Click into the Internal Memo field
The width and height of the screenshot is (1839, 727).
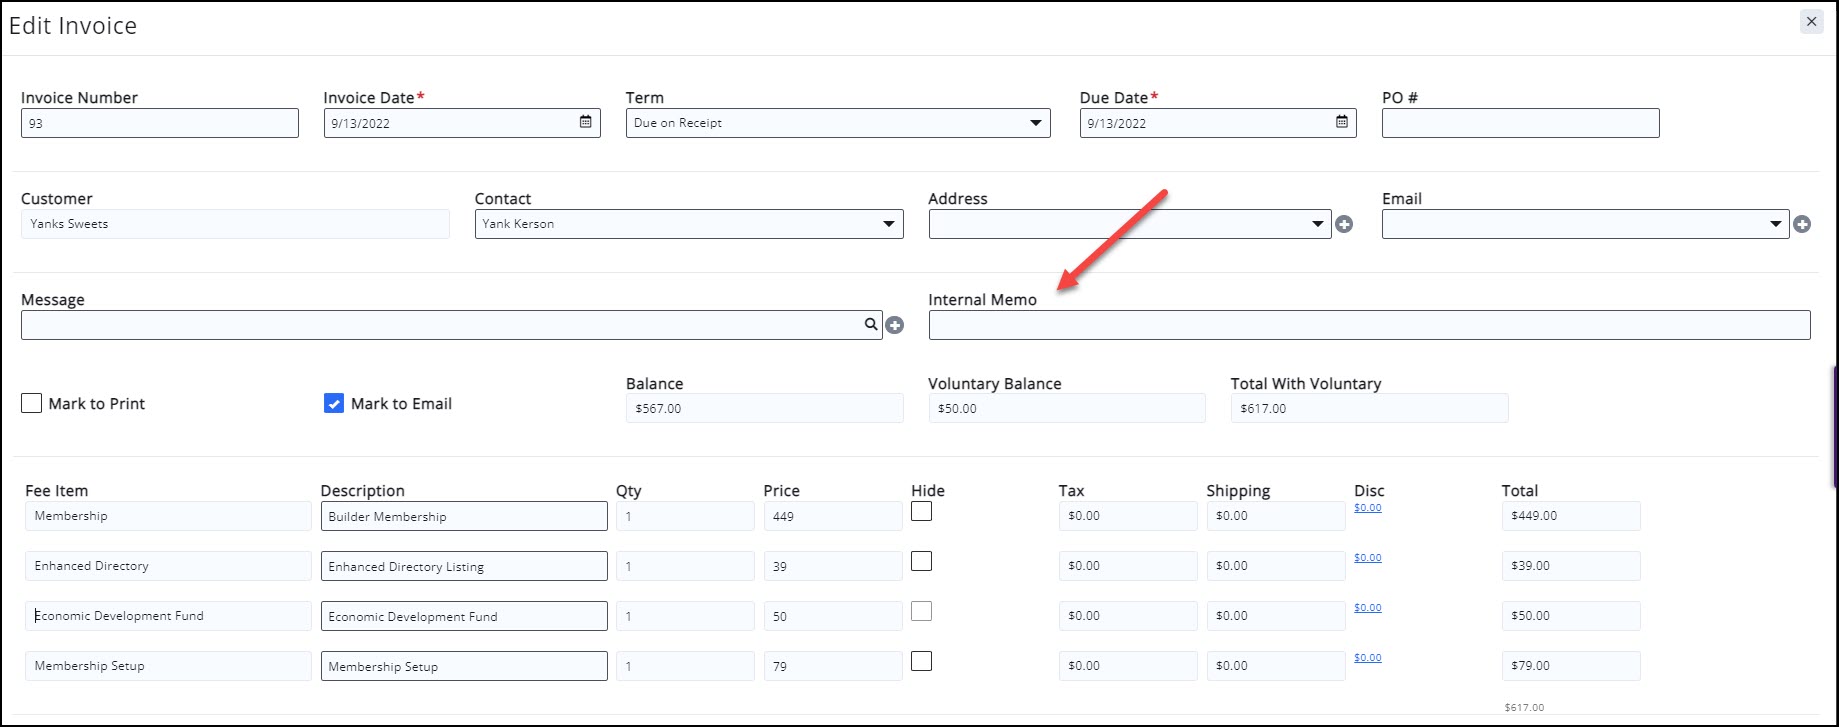[1368, 325]
